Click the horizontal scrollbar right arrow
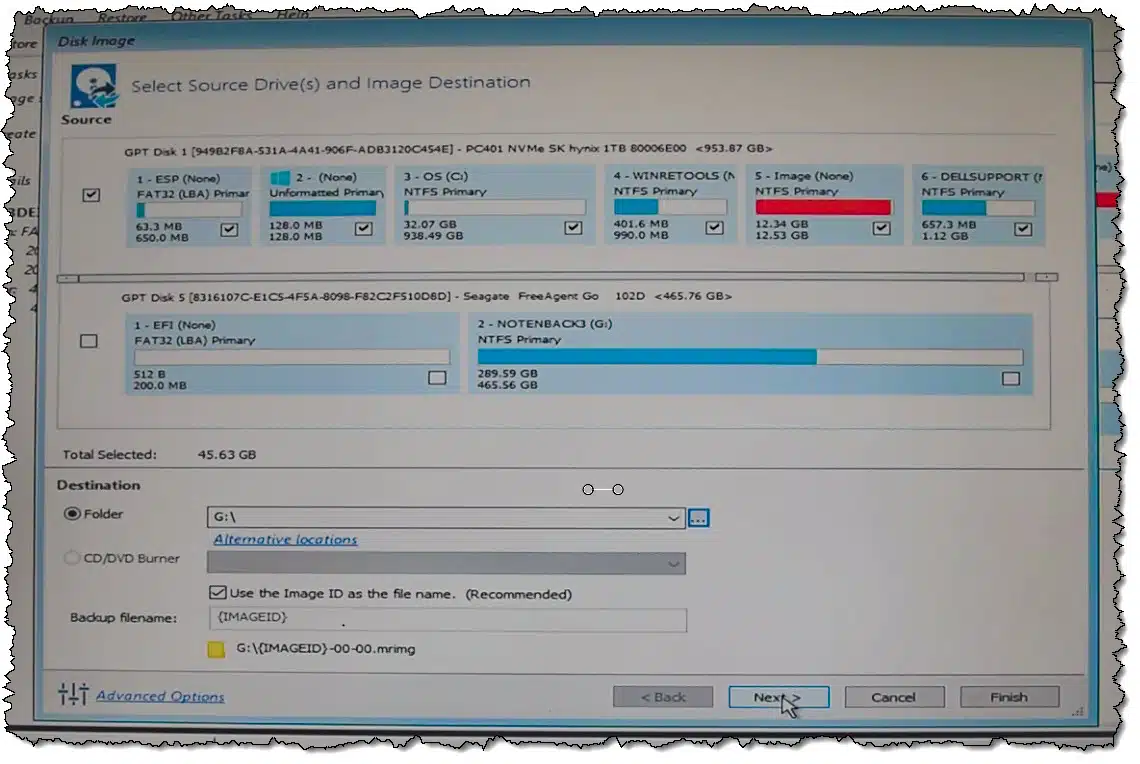Image resolution: width=1140 pixels, height=764 pixels. point(1046,277)
